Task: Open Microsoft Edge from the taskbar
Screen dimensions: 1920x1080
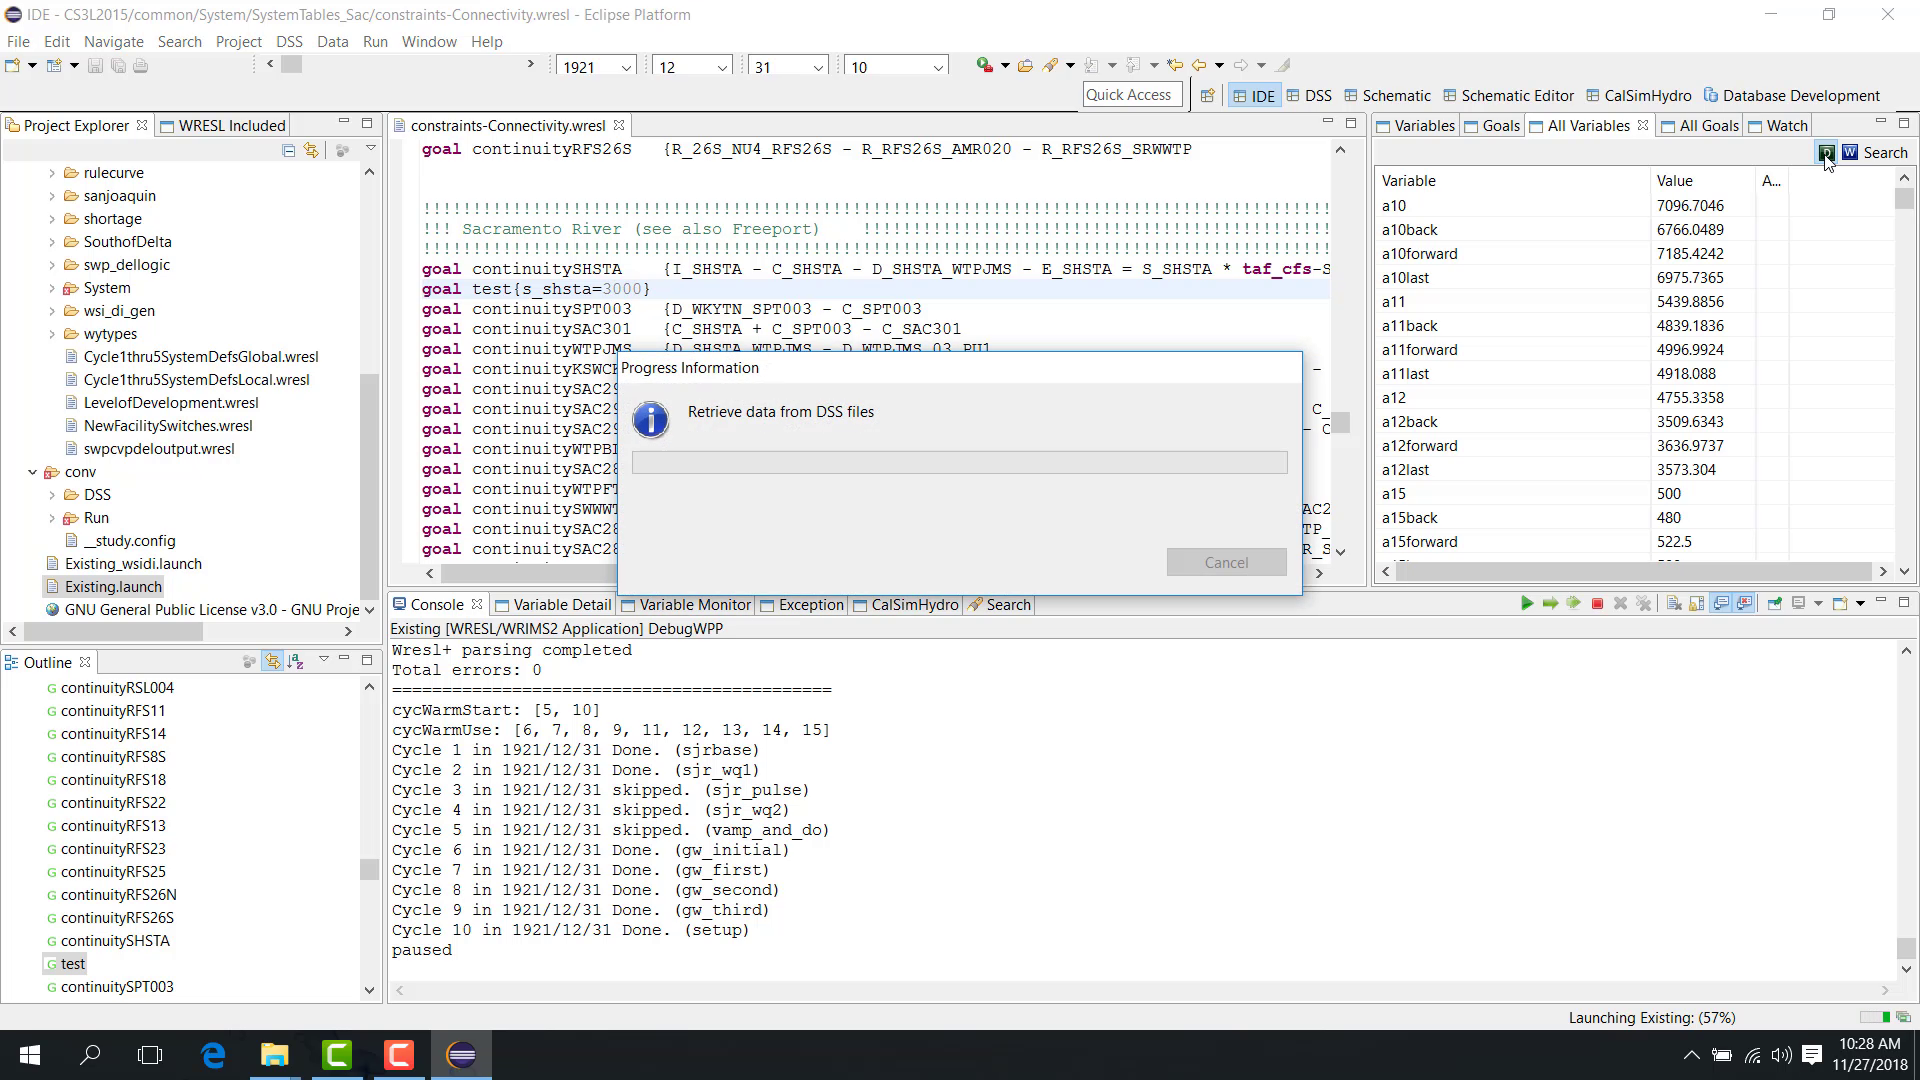Action: 213,1055
